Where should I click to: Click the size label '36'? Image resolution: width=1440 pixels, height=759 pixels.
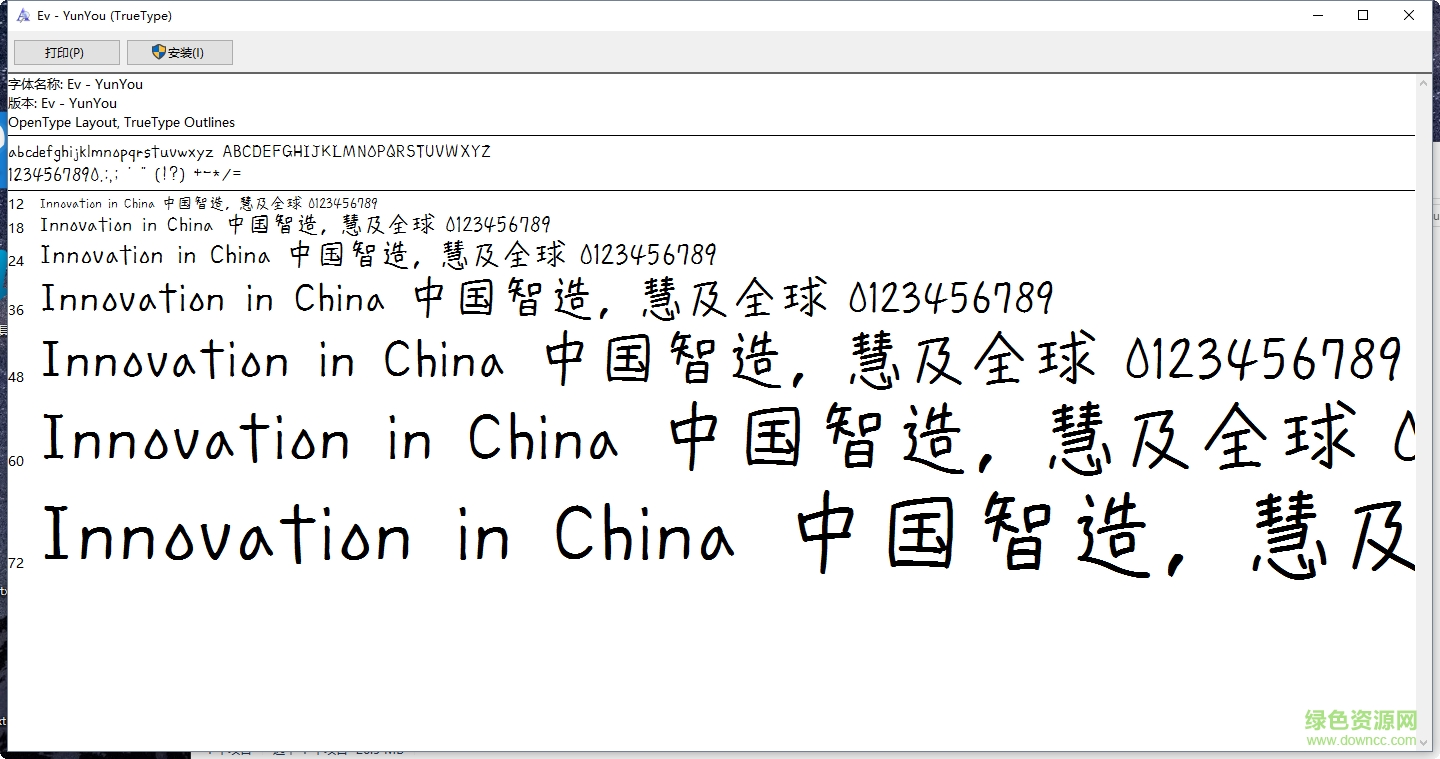[16, 310]
